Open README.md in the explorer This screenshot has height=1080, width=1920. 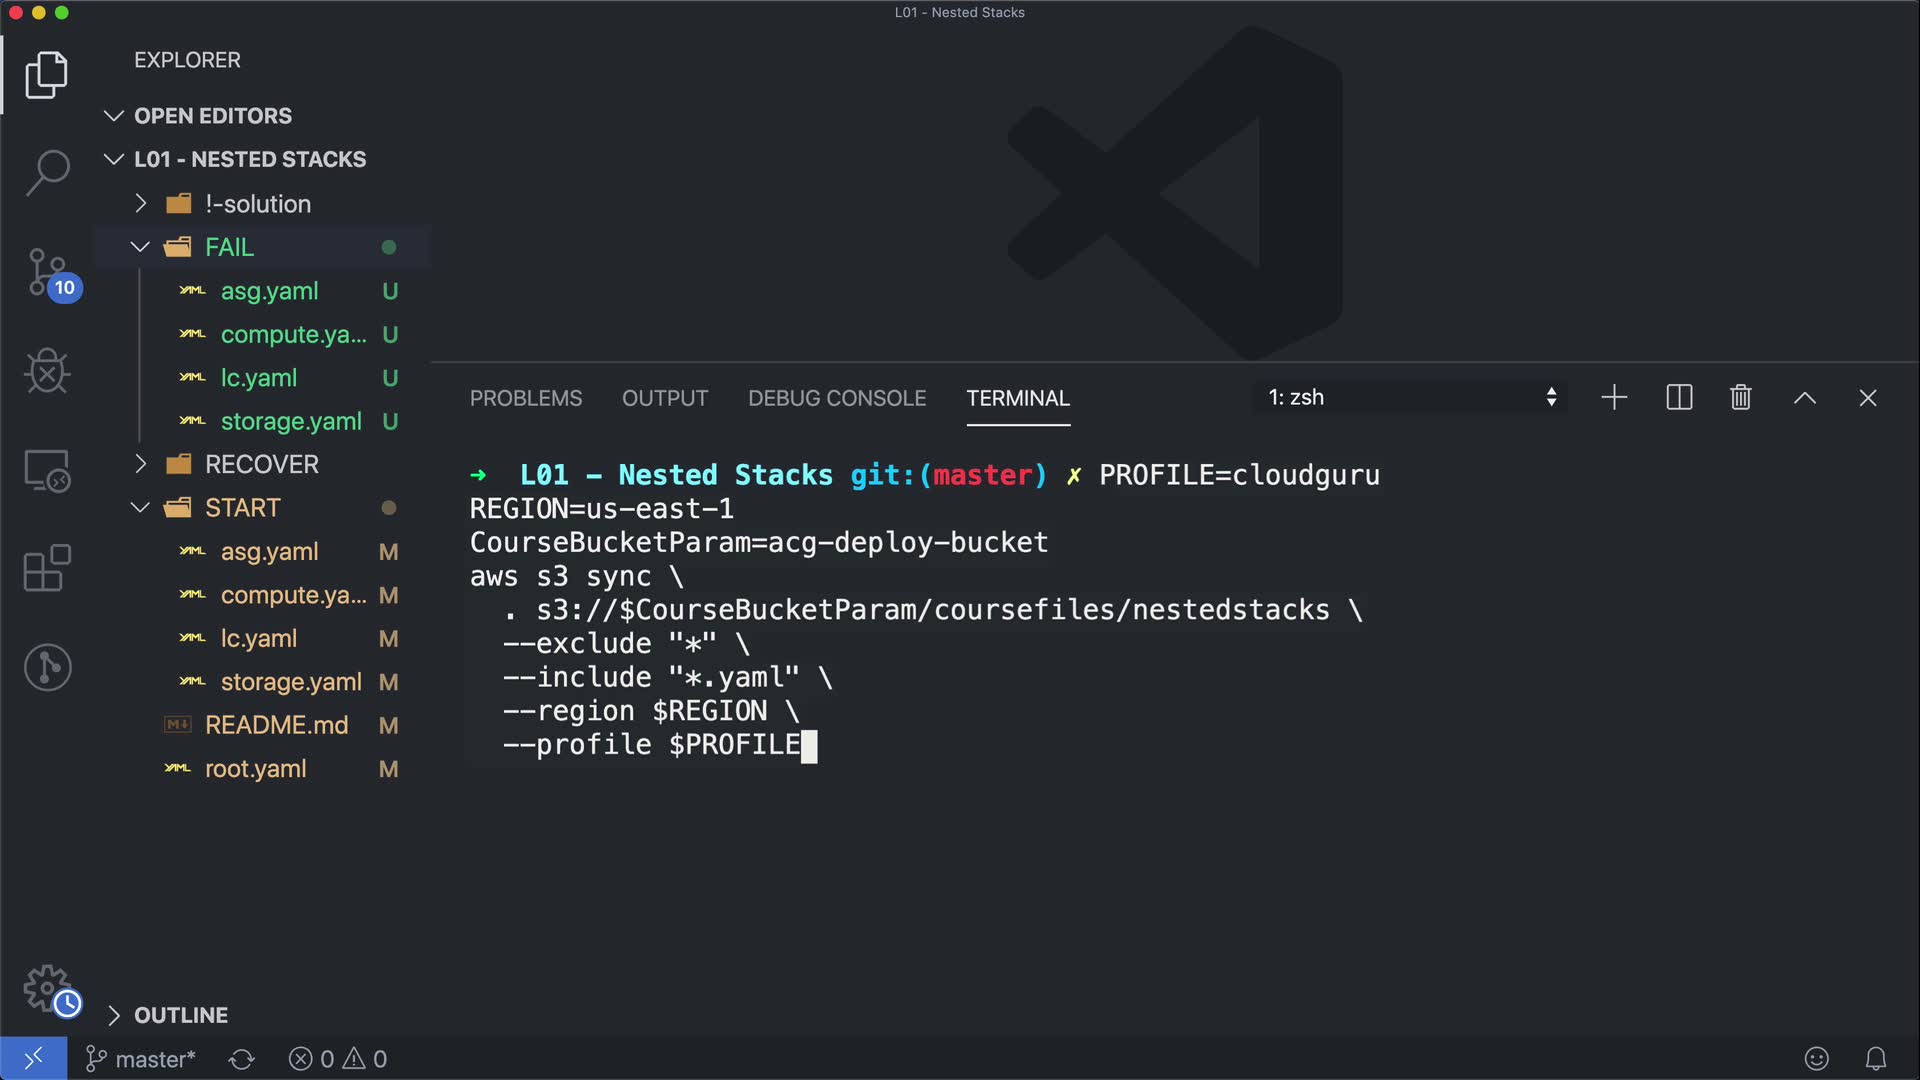point(276,725)
